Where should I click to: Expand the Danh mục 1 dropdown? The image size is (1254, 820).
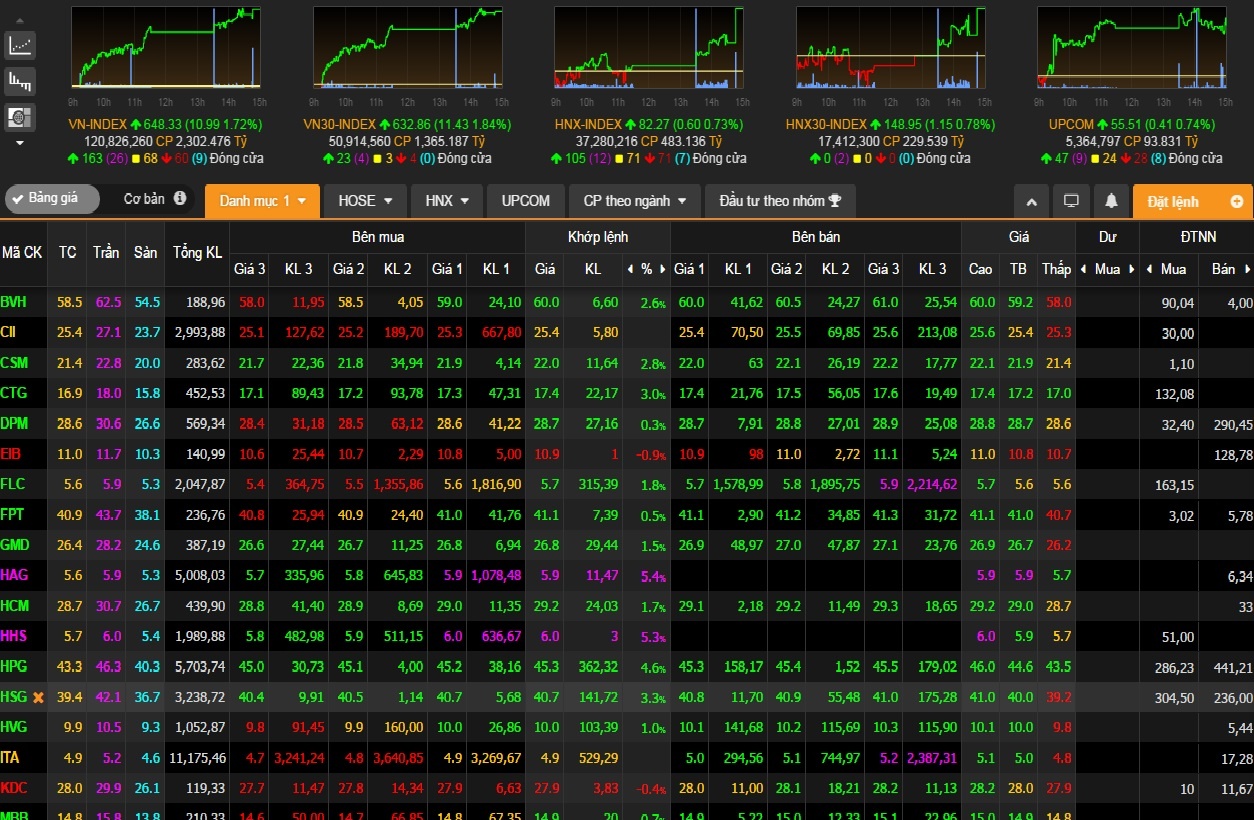coord(262,201)
